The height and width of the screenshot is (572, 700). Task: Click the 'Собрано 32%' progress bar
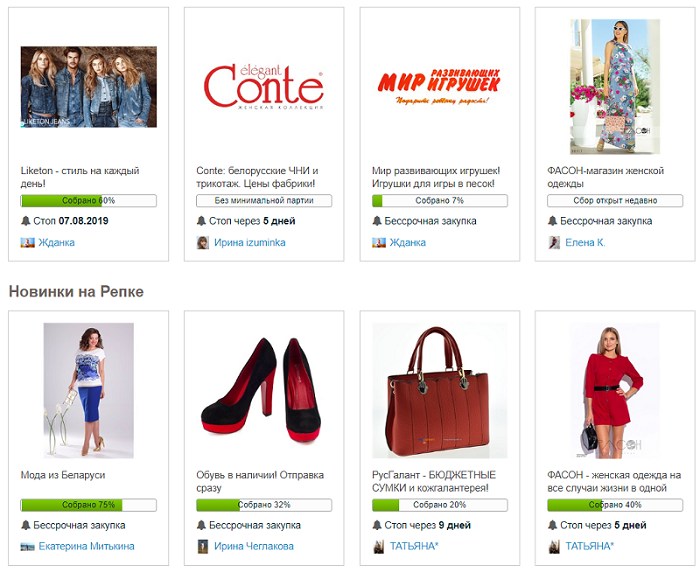(x=264, y=505)
